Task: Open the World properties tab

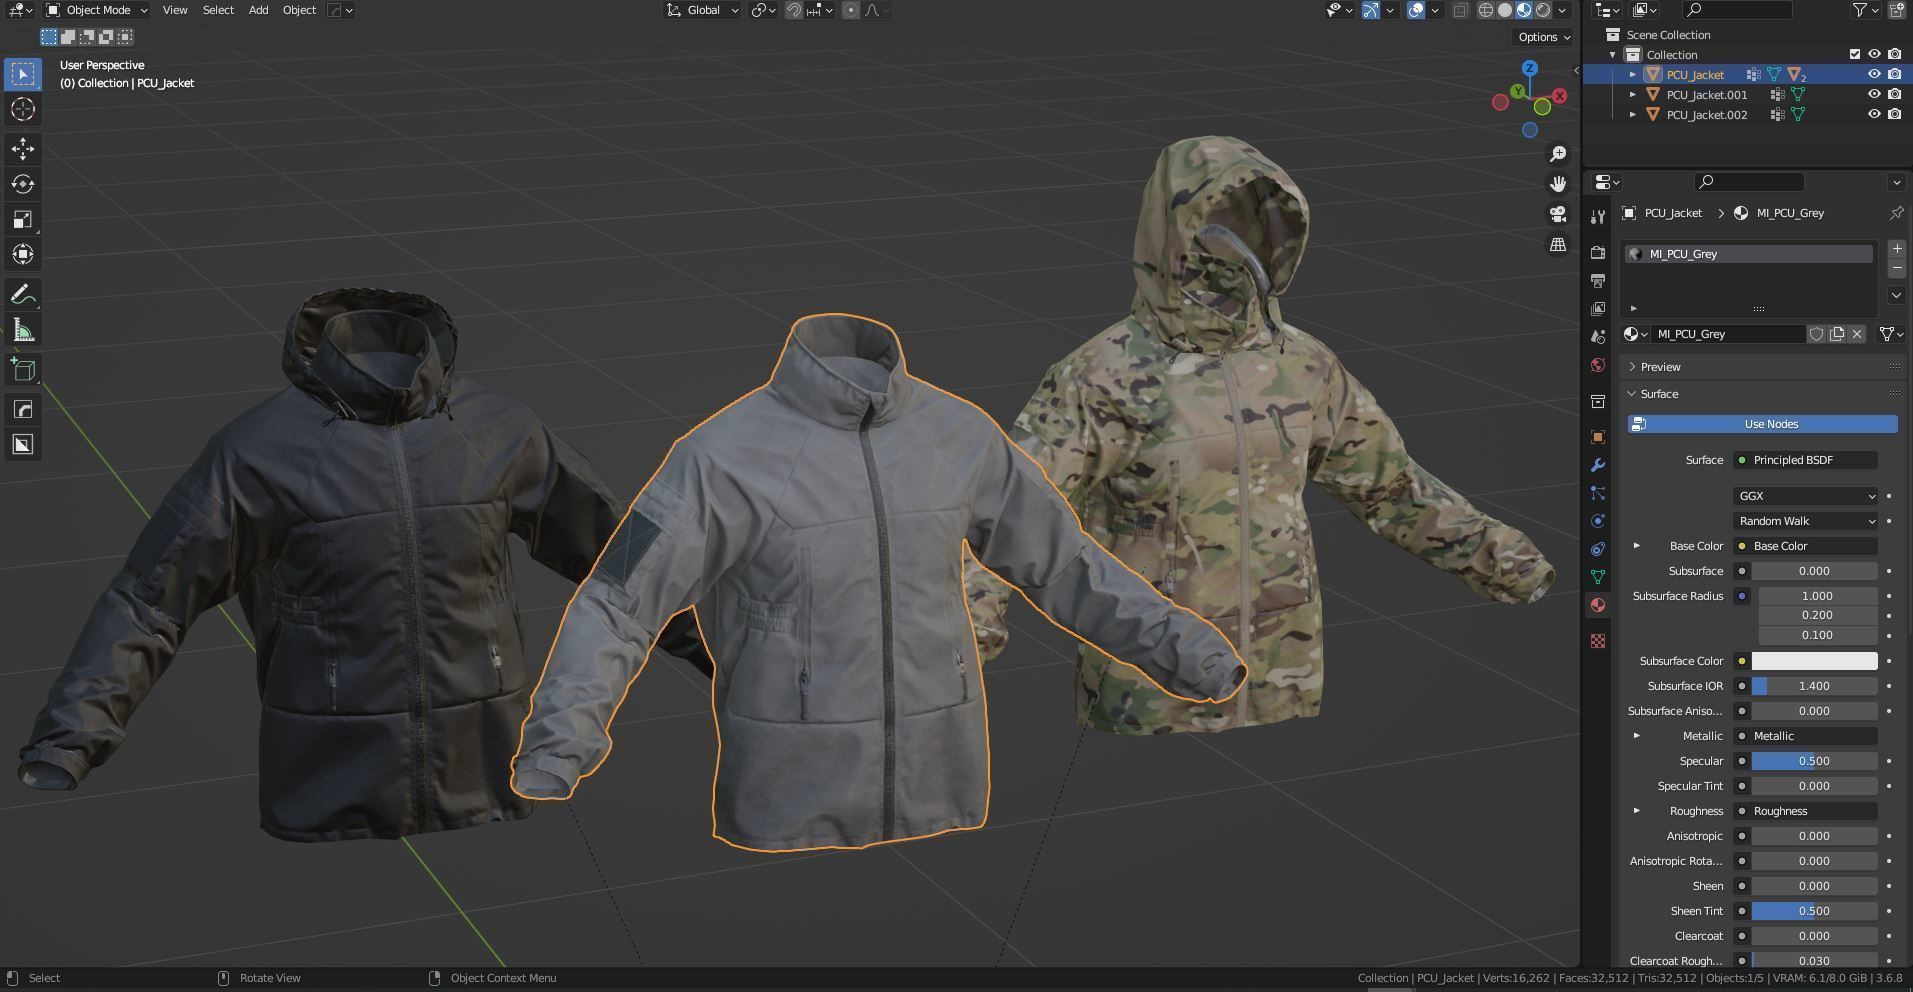Action: (1598, 365)
